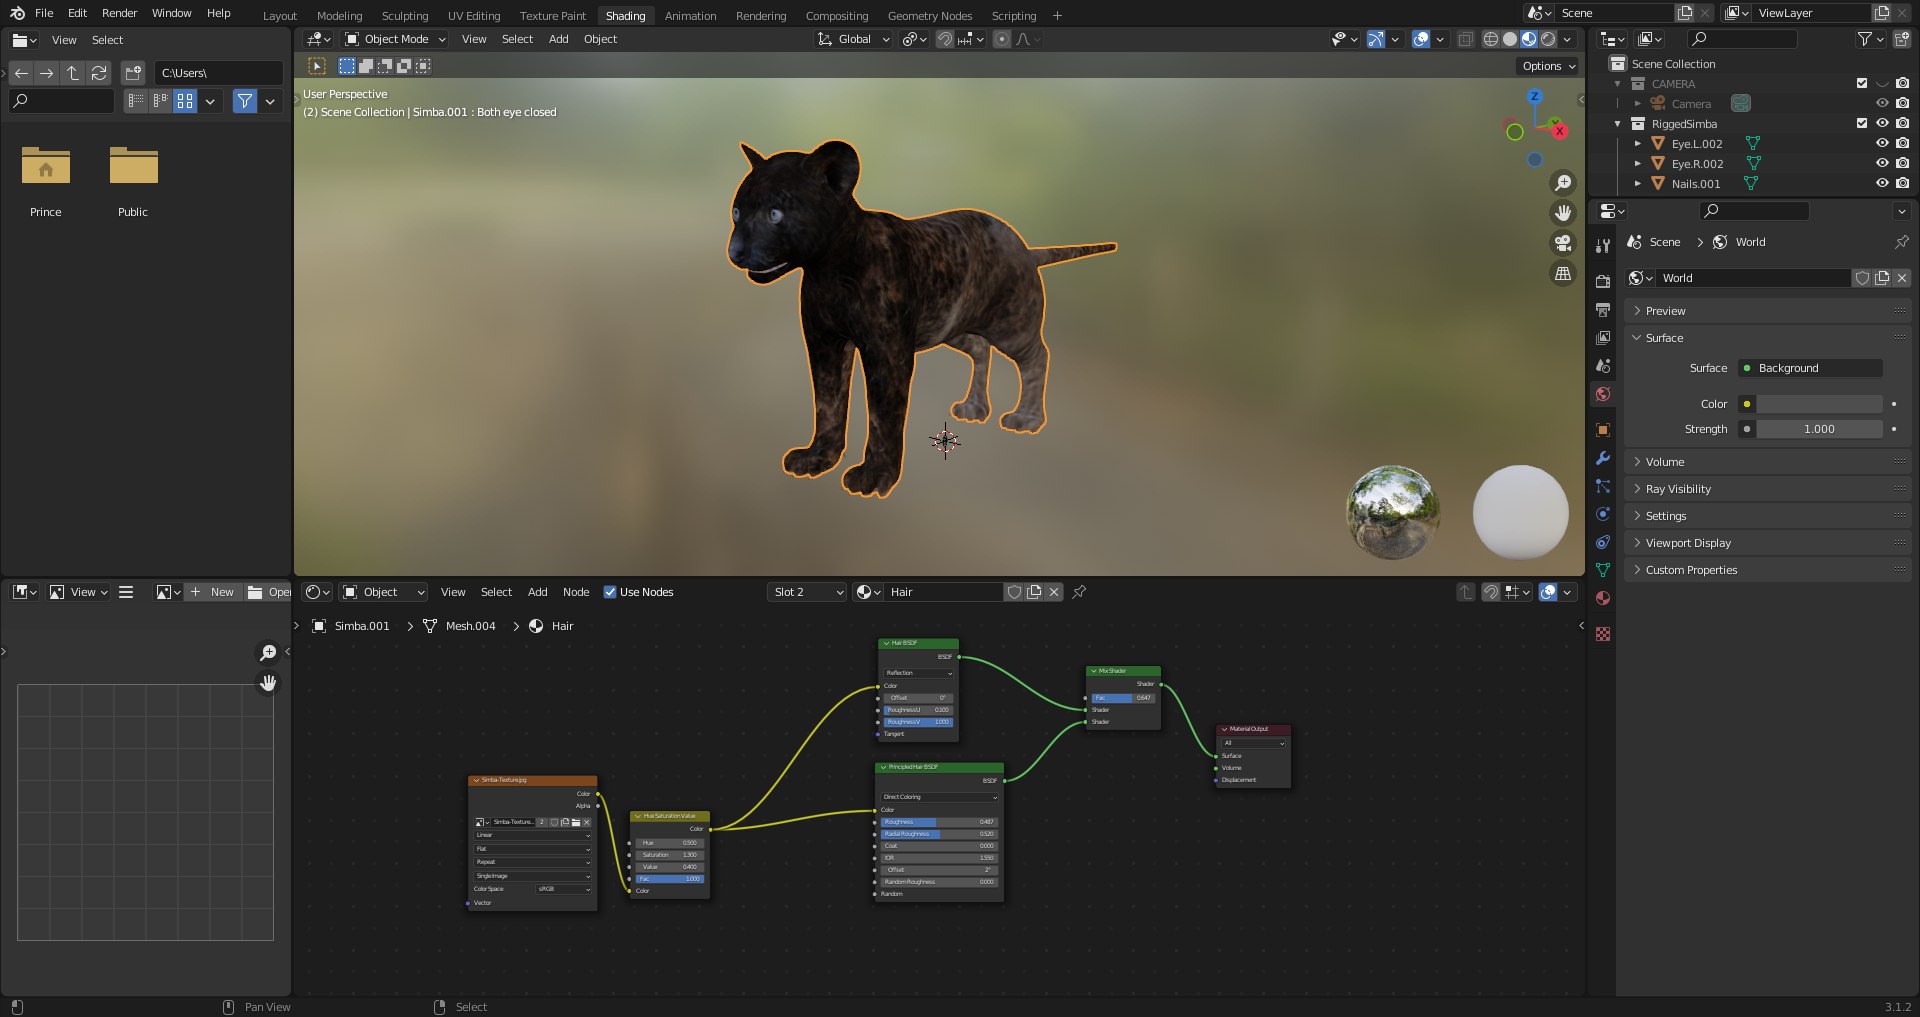The width and height of the screenshot is (1920, 1017).
Task: Toggle exclude checkbox for CAMERA collection
Action: tap(1861, 83)
